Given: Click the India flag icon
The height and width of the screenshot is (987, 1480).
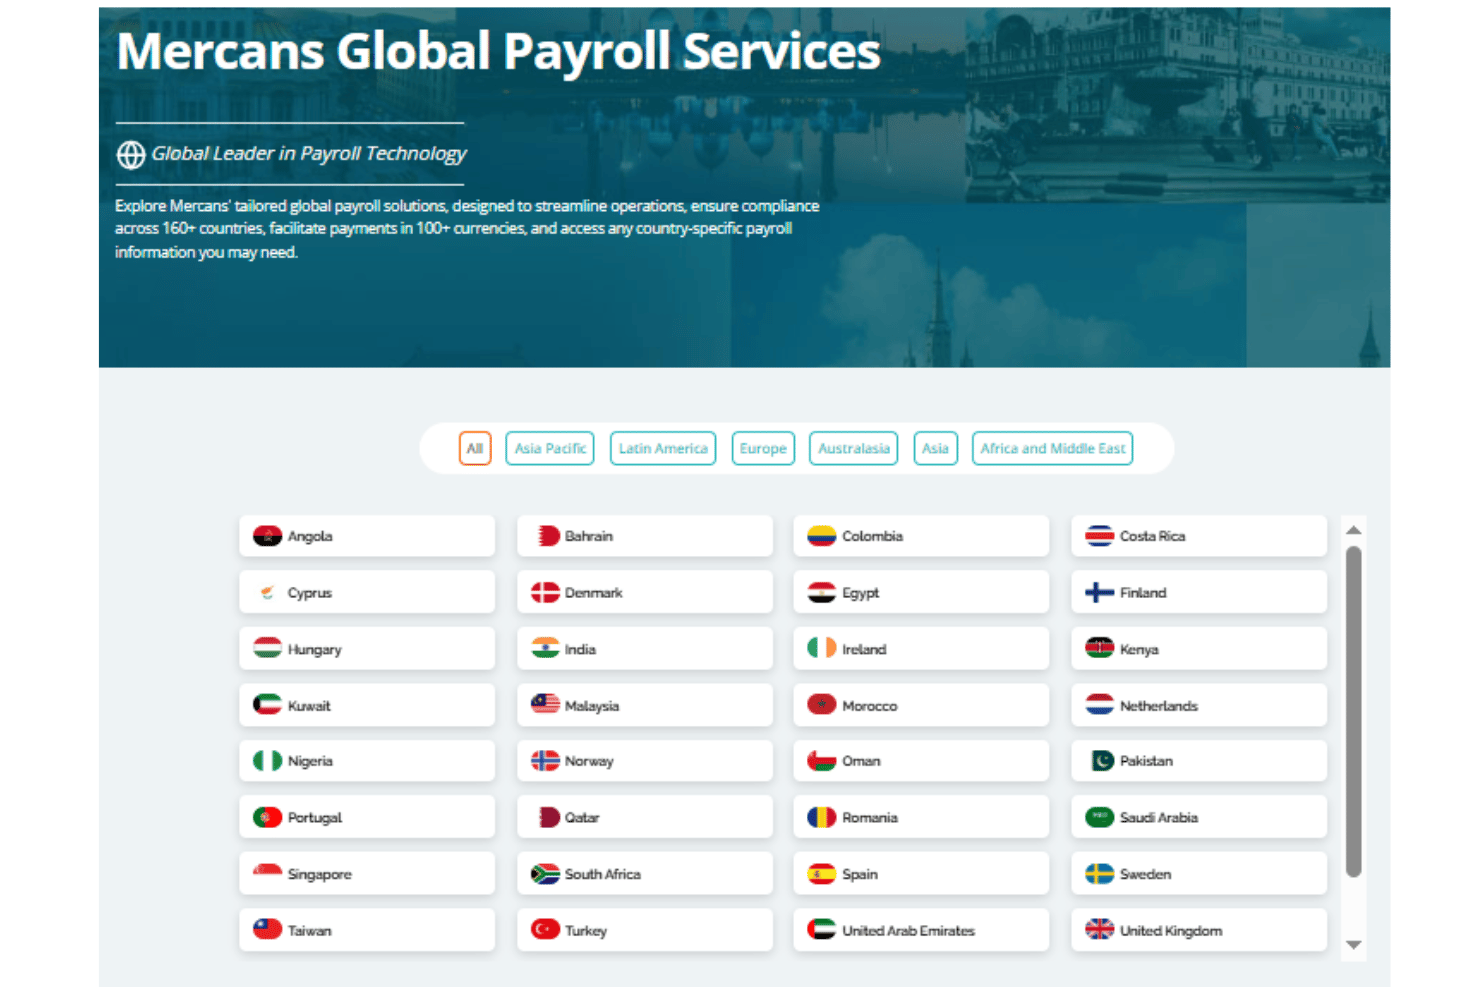Looking at the screenshot, I should (x=545, y=649).
